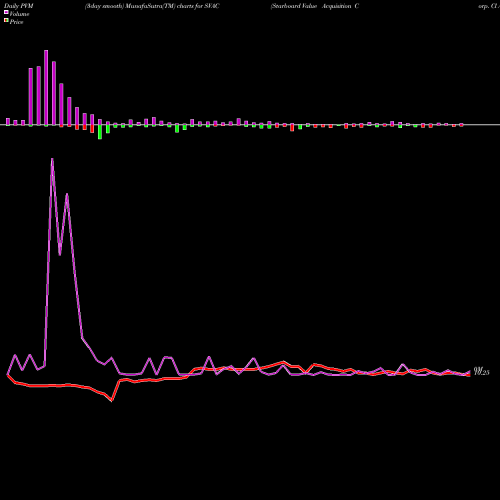Click the 'Starboard Value Acquisition' company name text
Image resolution: width=500 pixels, height=500 pixels.
tap(311, 6)
